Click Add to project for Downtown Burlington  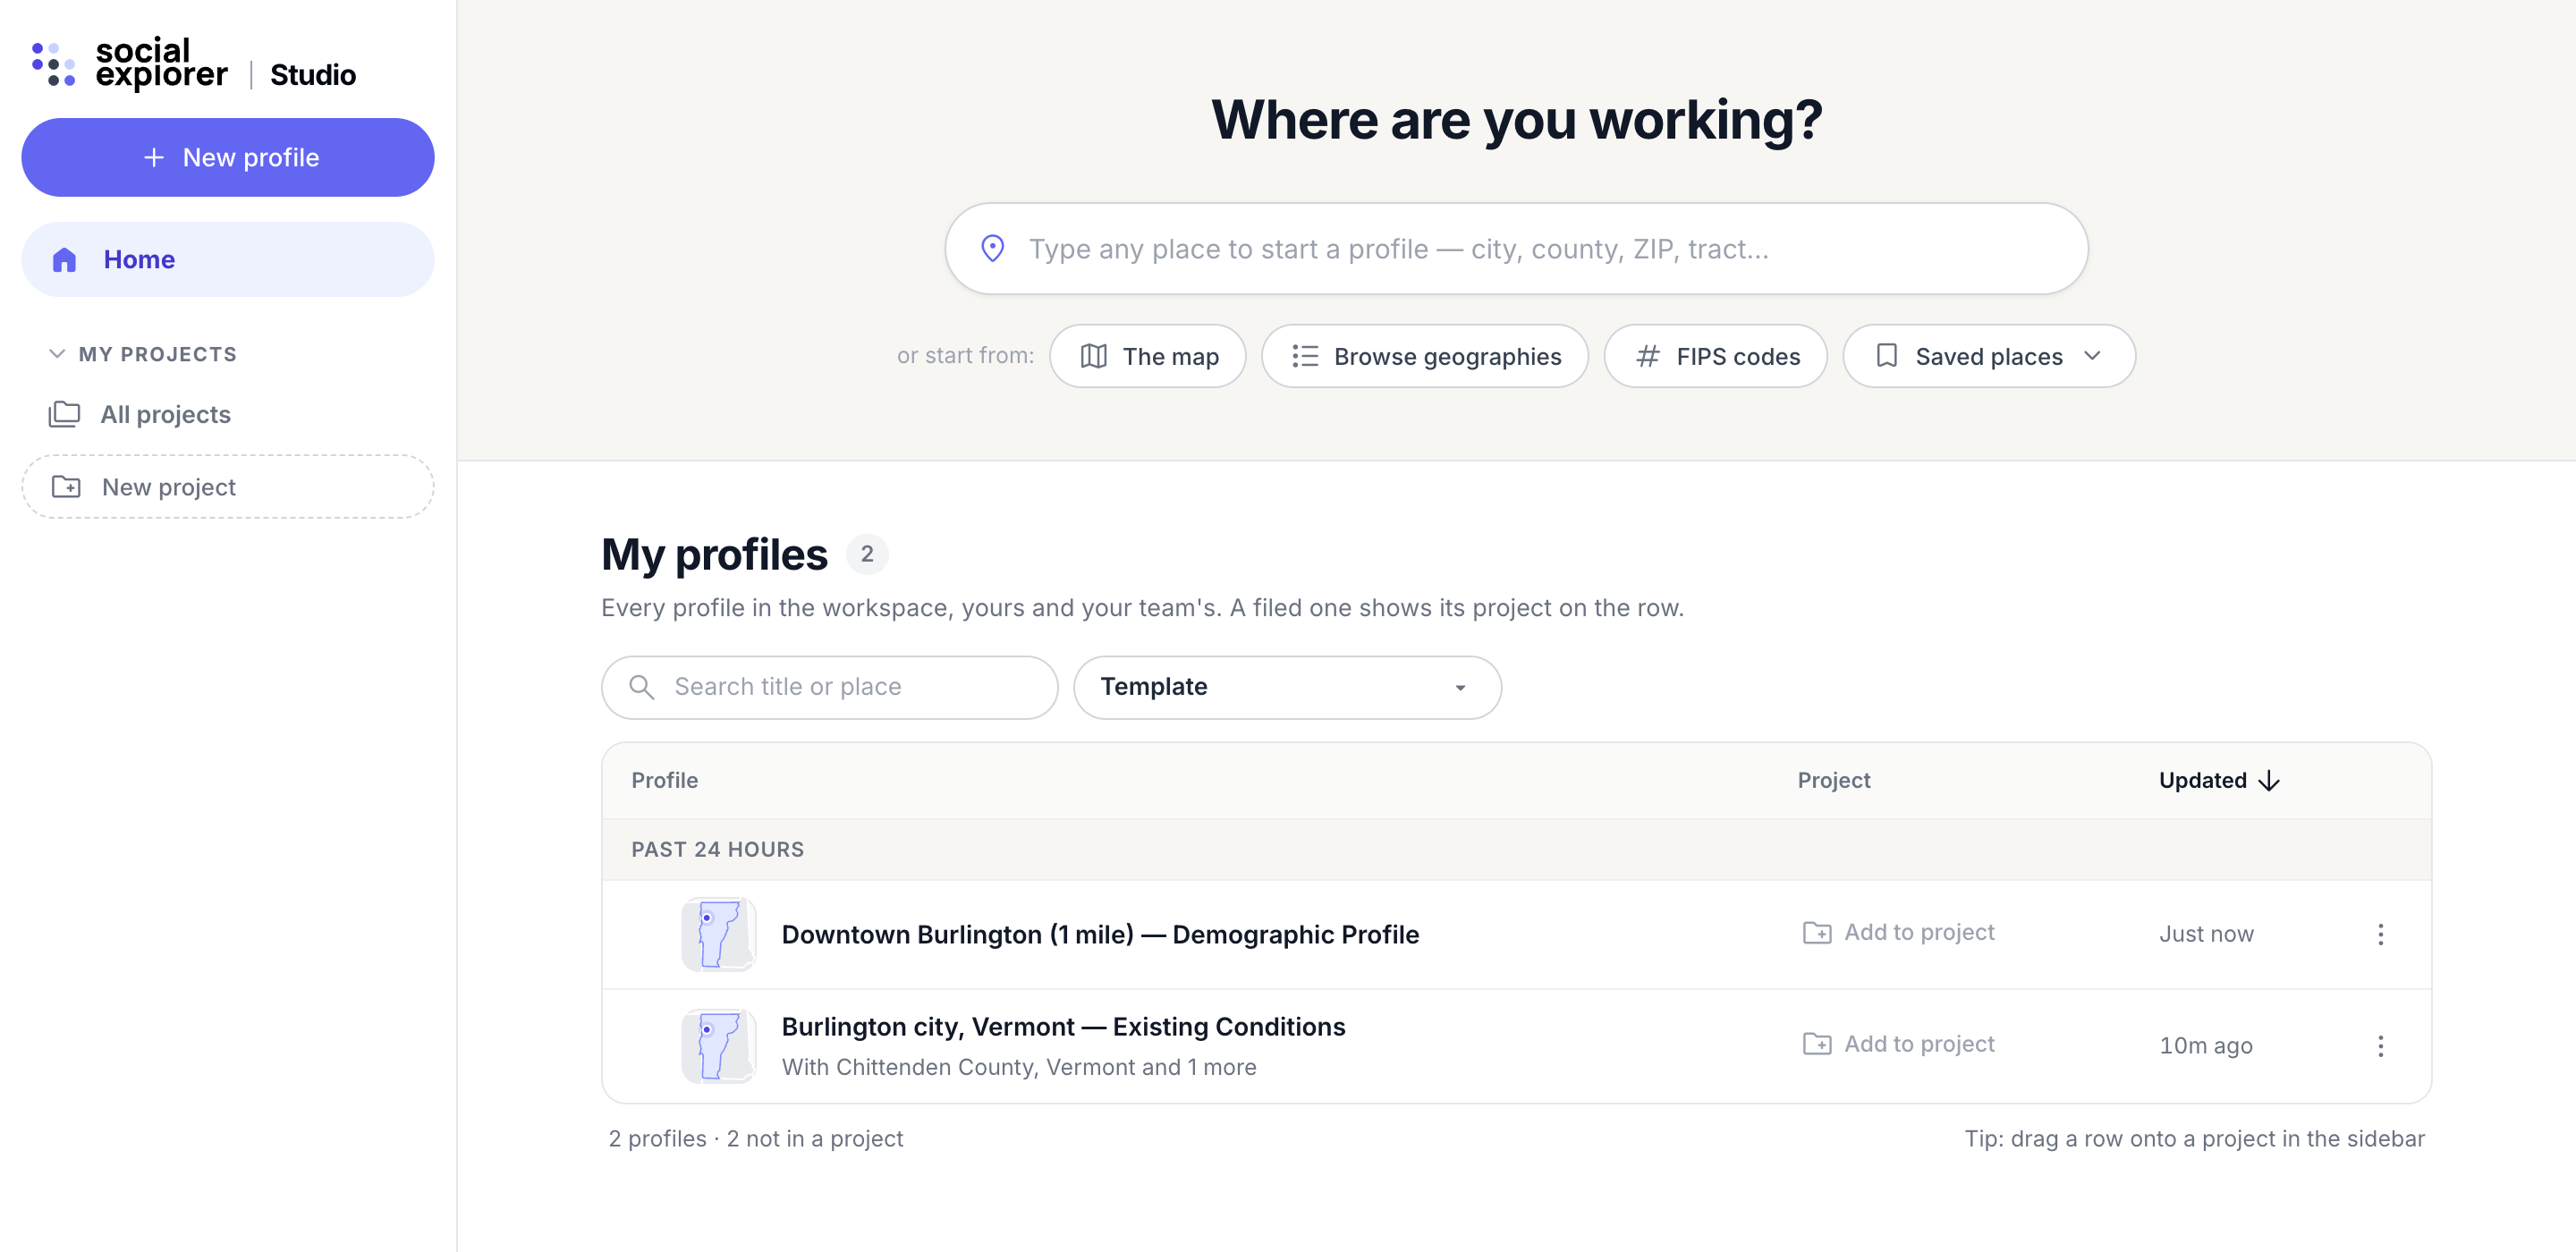1898,933
